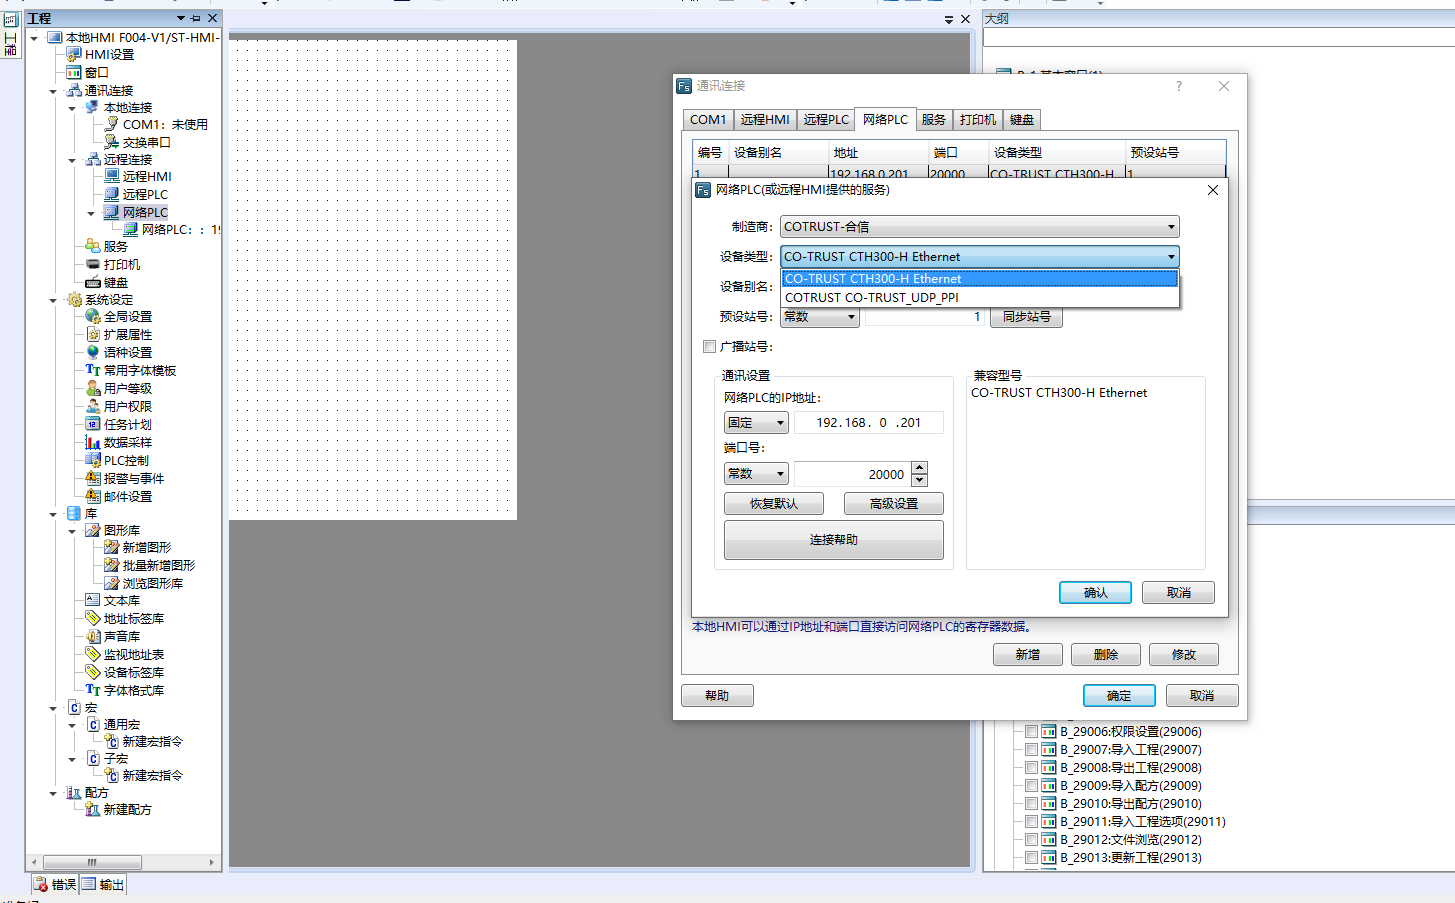Enable the 广播站号 checkbox

pyautogui.click(x=710, y=347)
